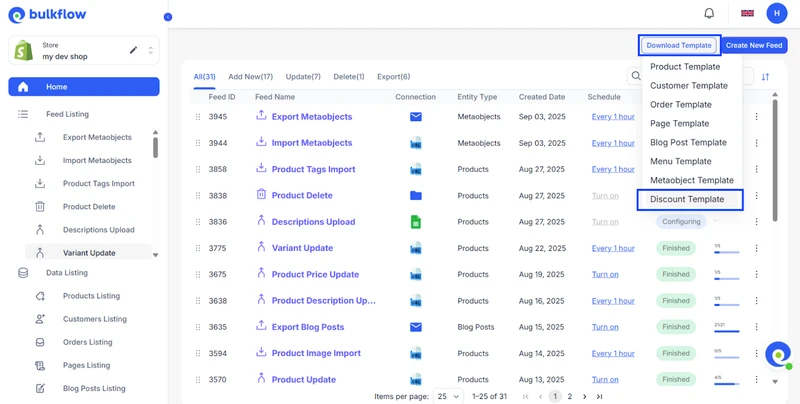Turn on schedule for Export Blog Posts
Viewport: 800px width, 404px height.
click(x=605, y=327)
